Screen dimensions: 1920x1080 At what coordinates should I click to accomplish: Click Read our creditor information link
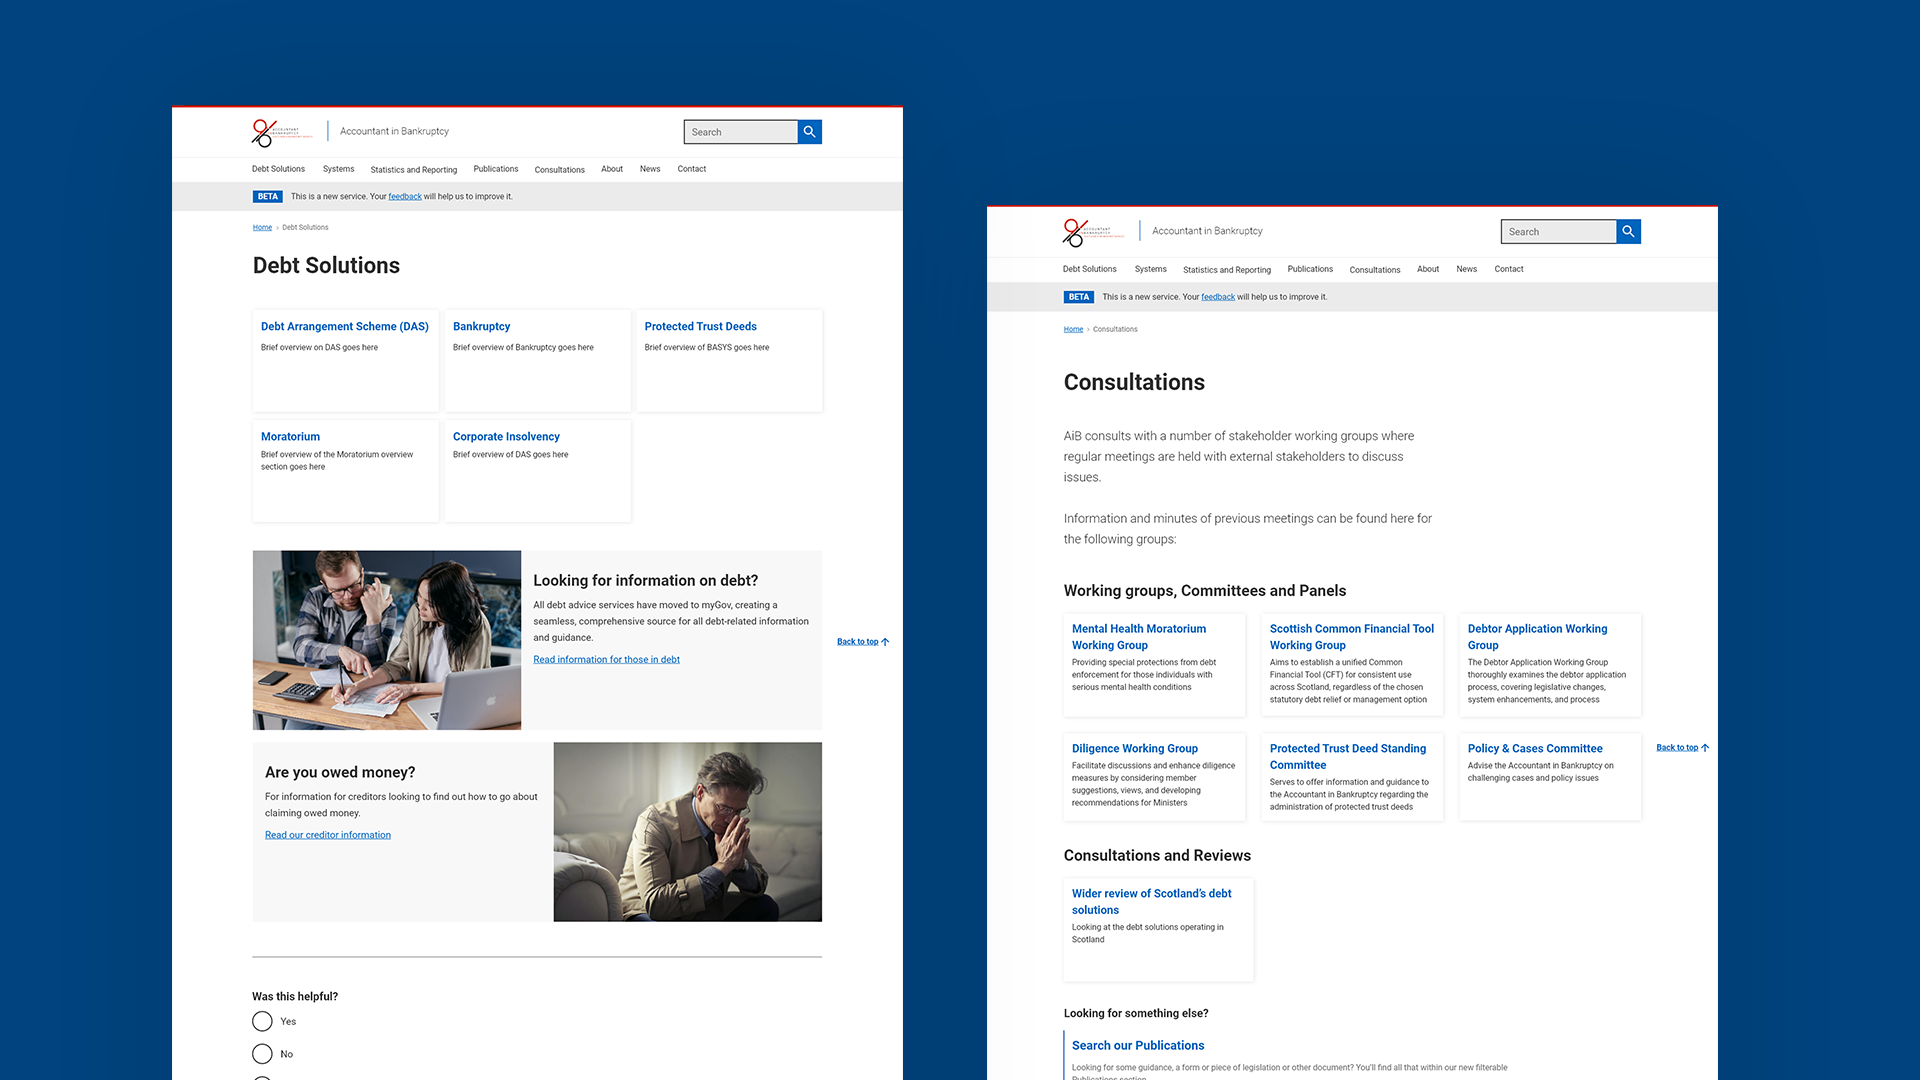click(x=328, y=835)
